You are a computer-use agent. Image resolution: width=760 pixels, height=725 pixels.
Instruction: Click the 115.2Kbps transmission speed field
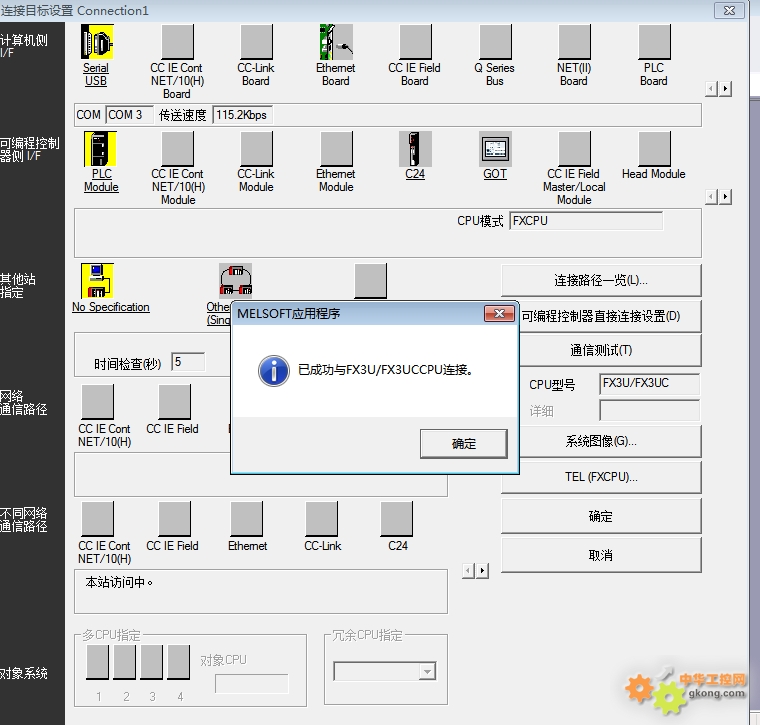[x=242, y=115]
